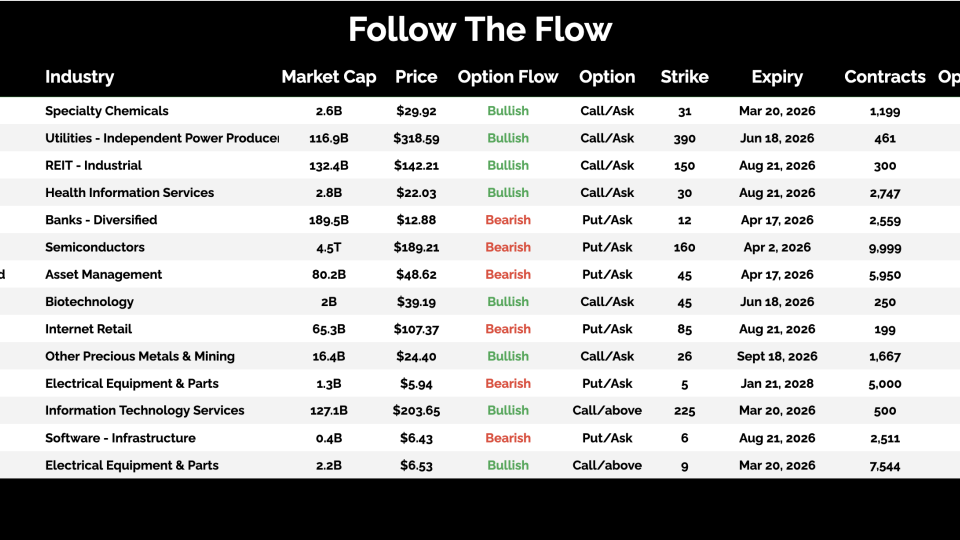Click the Sept 18, 2026 expiry
960x540 pixels.
tap(777, 356)
